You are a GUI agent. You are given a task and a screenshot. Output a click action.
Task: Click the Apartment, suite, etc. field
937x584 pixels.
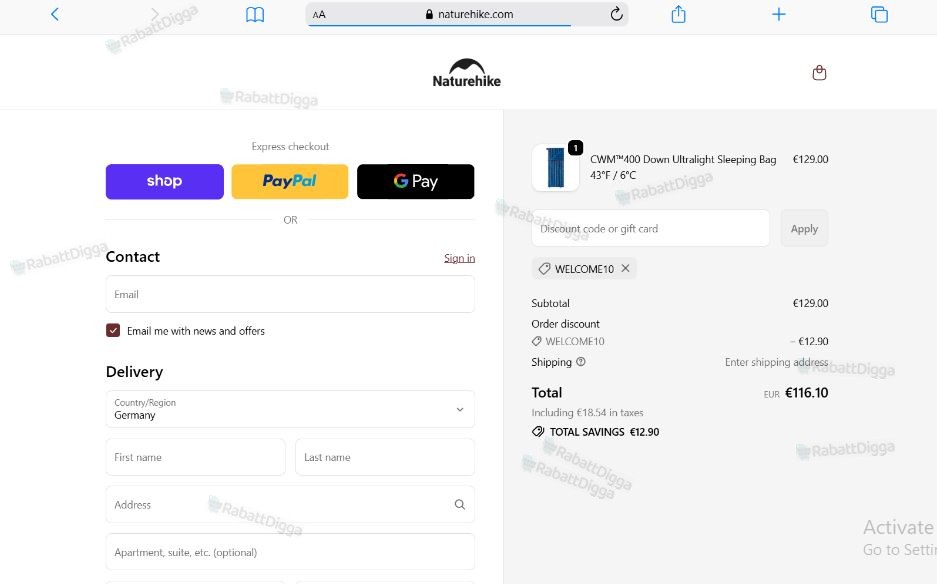click(x=290, y=552)
